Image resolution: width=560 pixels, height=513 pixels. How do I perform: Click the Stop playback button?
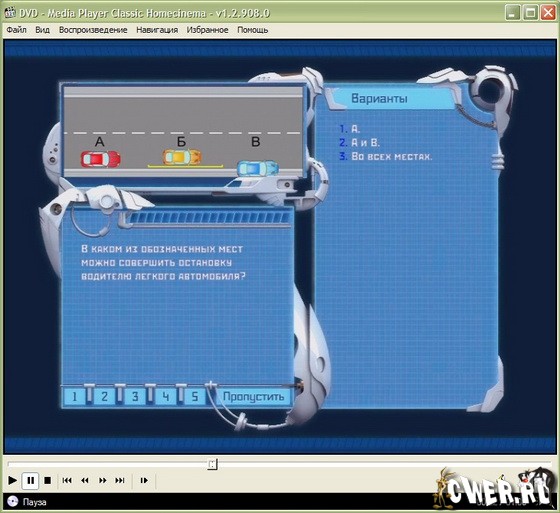(x=47, y=480)
